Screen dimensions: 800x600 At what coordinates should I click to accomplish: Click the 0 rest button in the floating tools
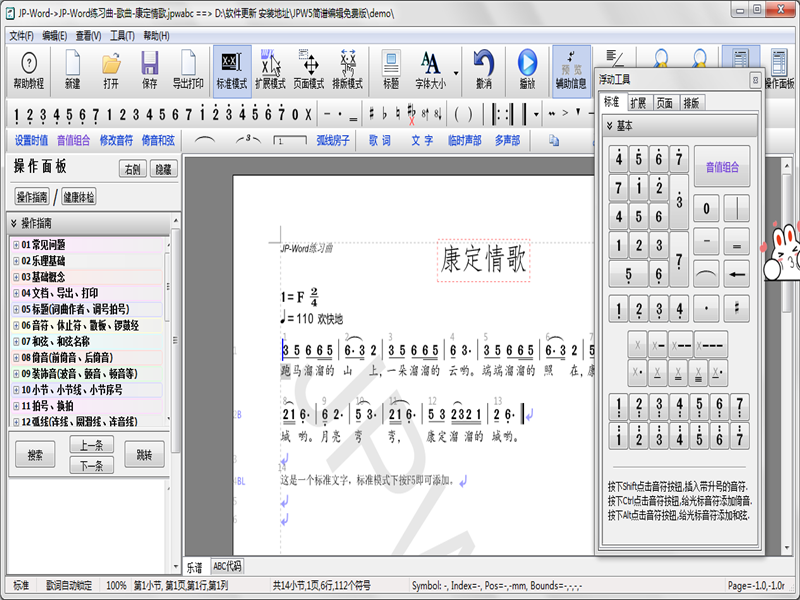pos(706,208)
